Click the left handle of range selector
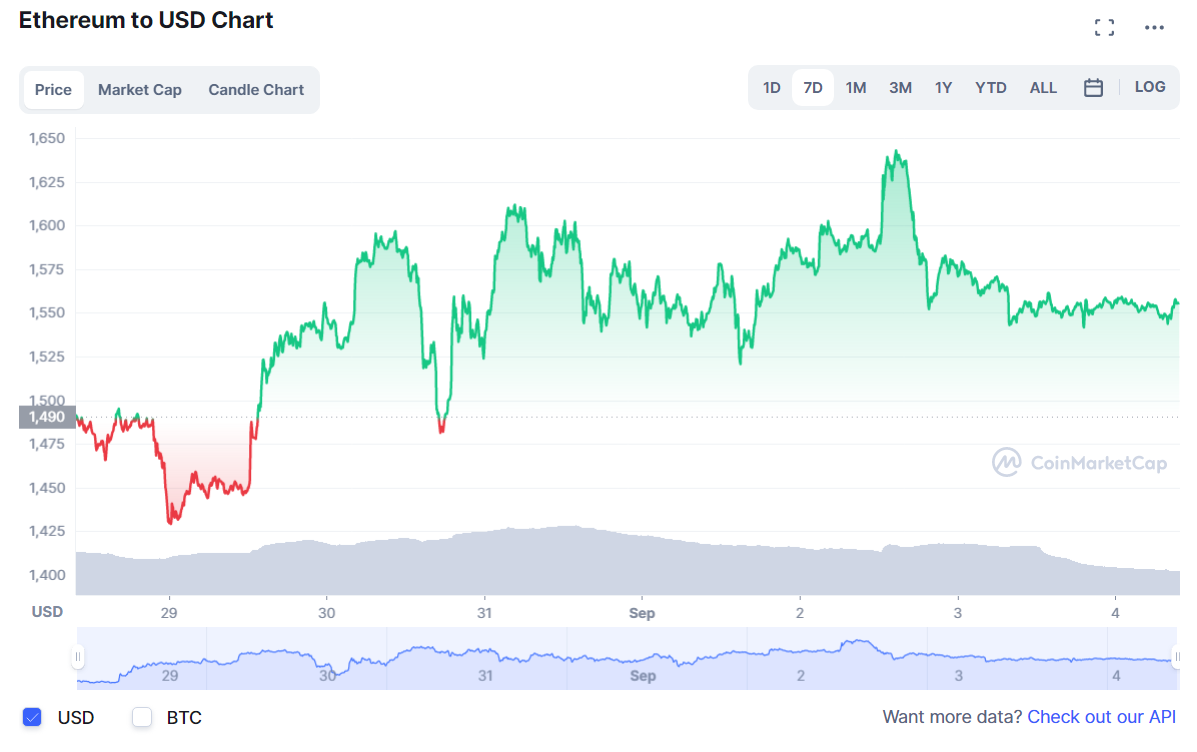The image size is (1197, 752). pyautogui.click(x=78, y=657)
